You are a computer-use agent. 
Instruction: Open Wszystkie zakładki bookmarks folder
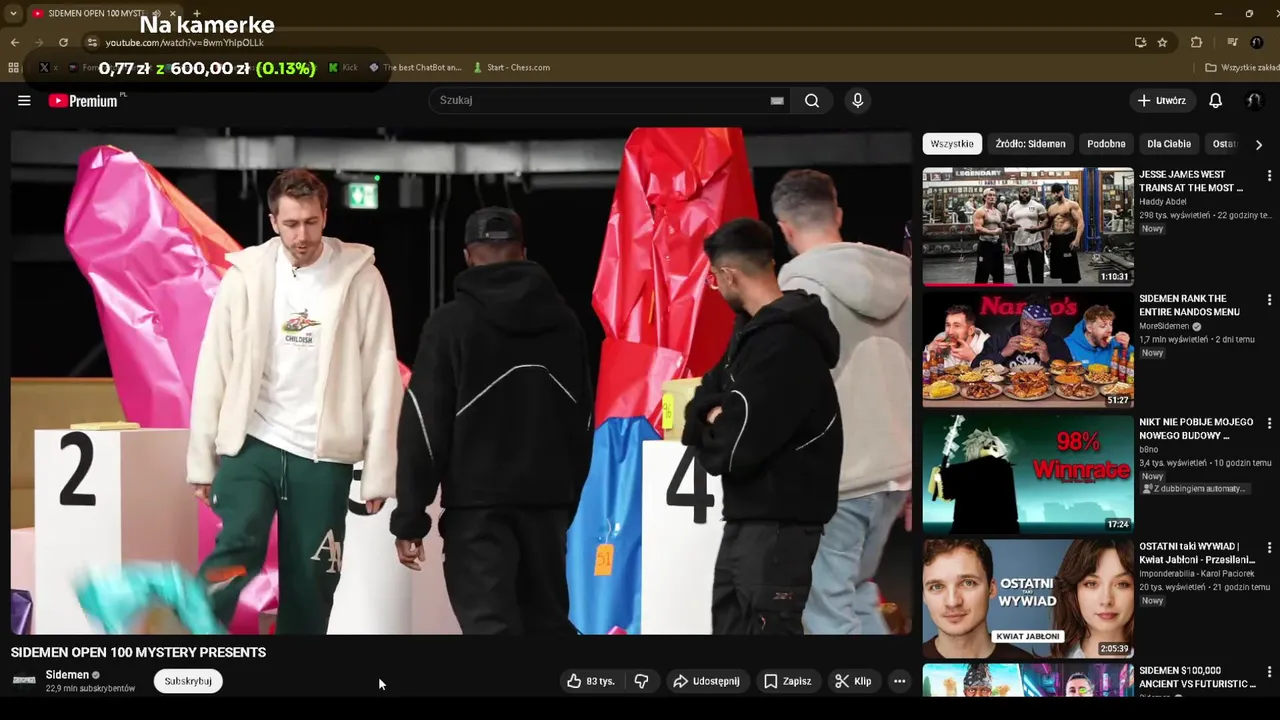point(1242,68)
